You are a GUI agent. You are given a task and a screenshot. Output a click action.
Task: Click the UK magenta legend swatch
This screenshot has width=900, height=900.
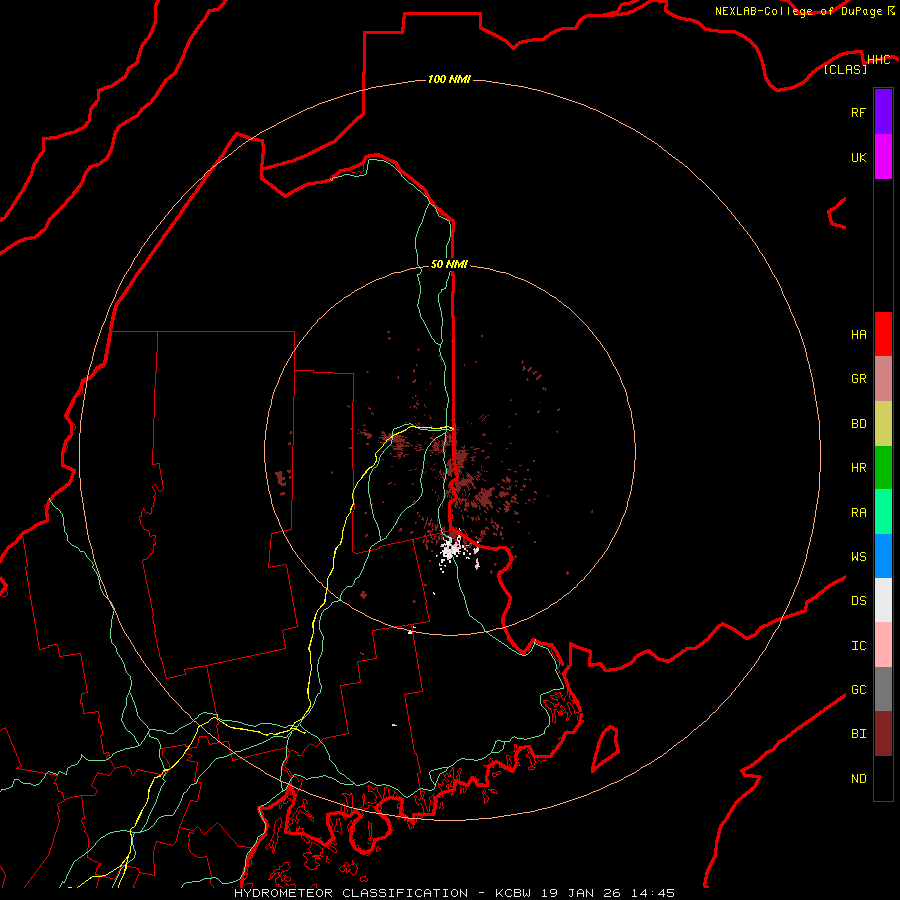[x=883, y=157]
